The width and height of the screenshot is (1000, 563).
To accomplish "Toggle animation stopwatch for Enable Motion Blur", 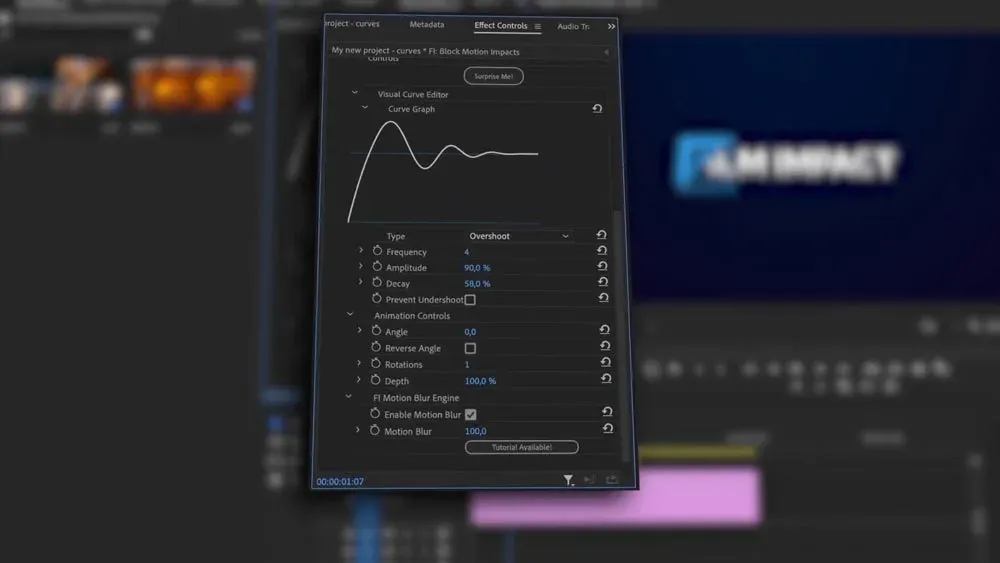I will pyautogui.click(x=375, y=414).
